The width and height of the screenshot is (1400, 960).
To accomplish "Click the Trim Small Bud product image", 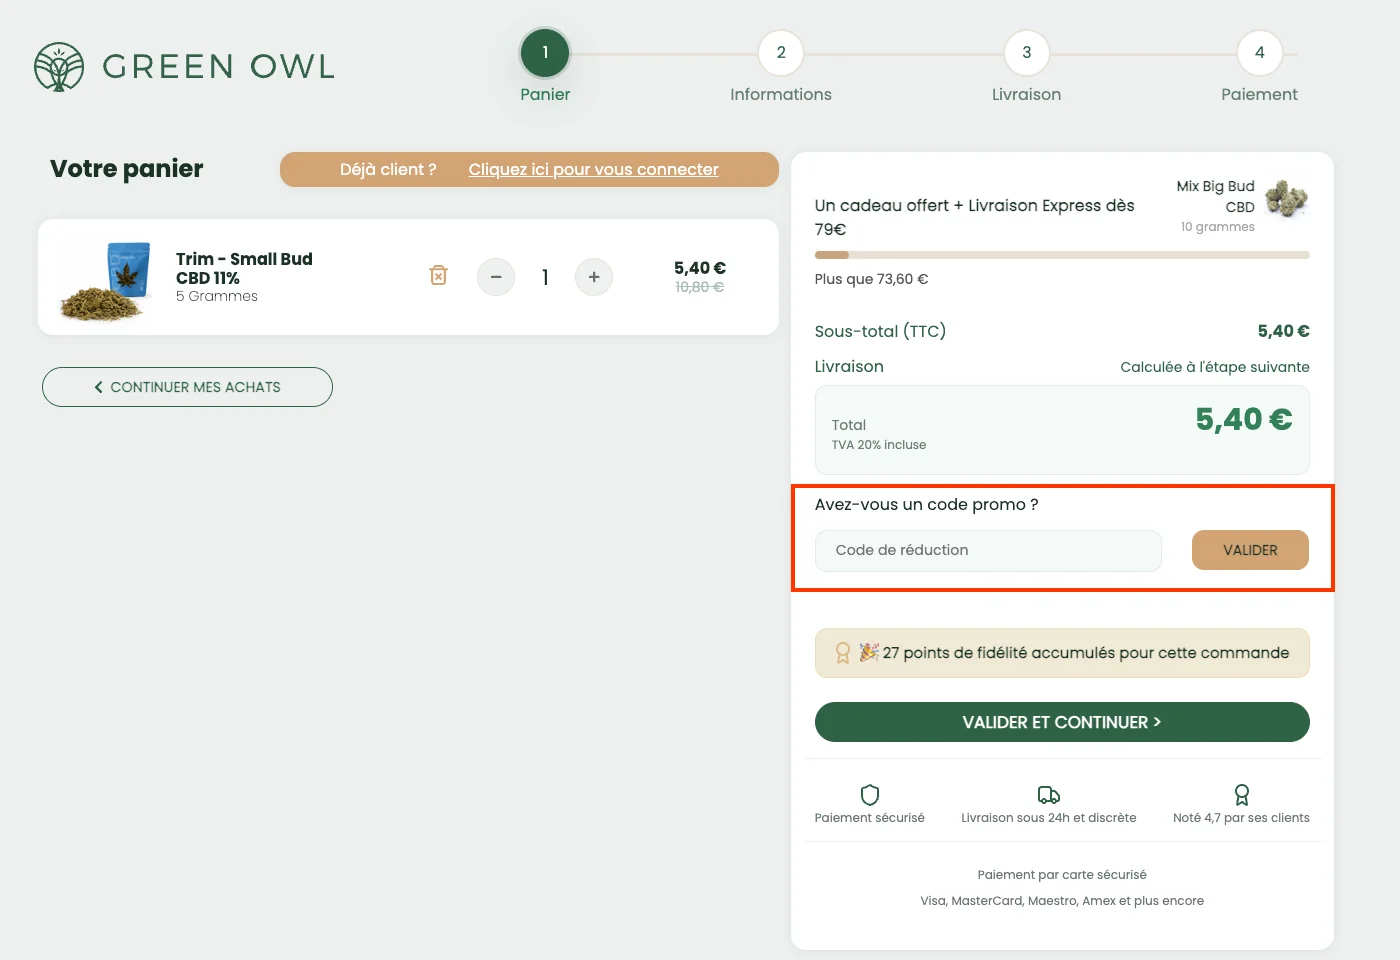I will [x=106, y=280].
